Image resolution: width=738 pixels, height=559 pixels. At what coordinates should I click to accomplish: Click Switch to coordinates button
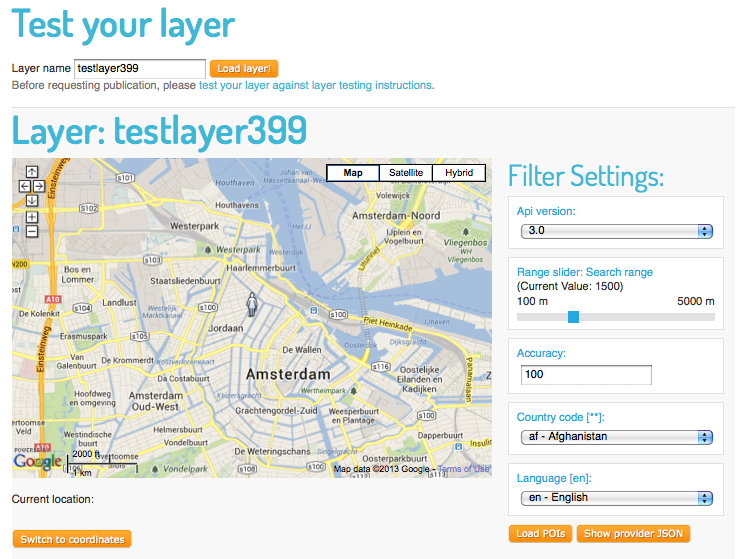[x=72, y=539]
